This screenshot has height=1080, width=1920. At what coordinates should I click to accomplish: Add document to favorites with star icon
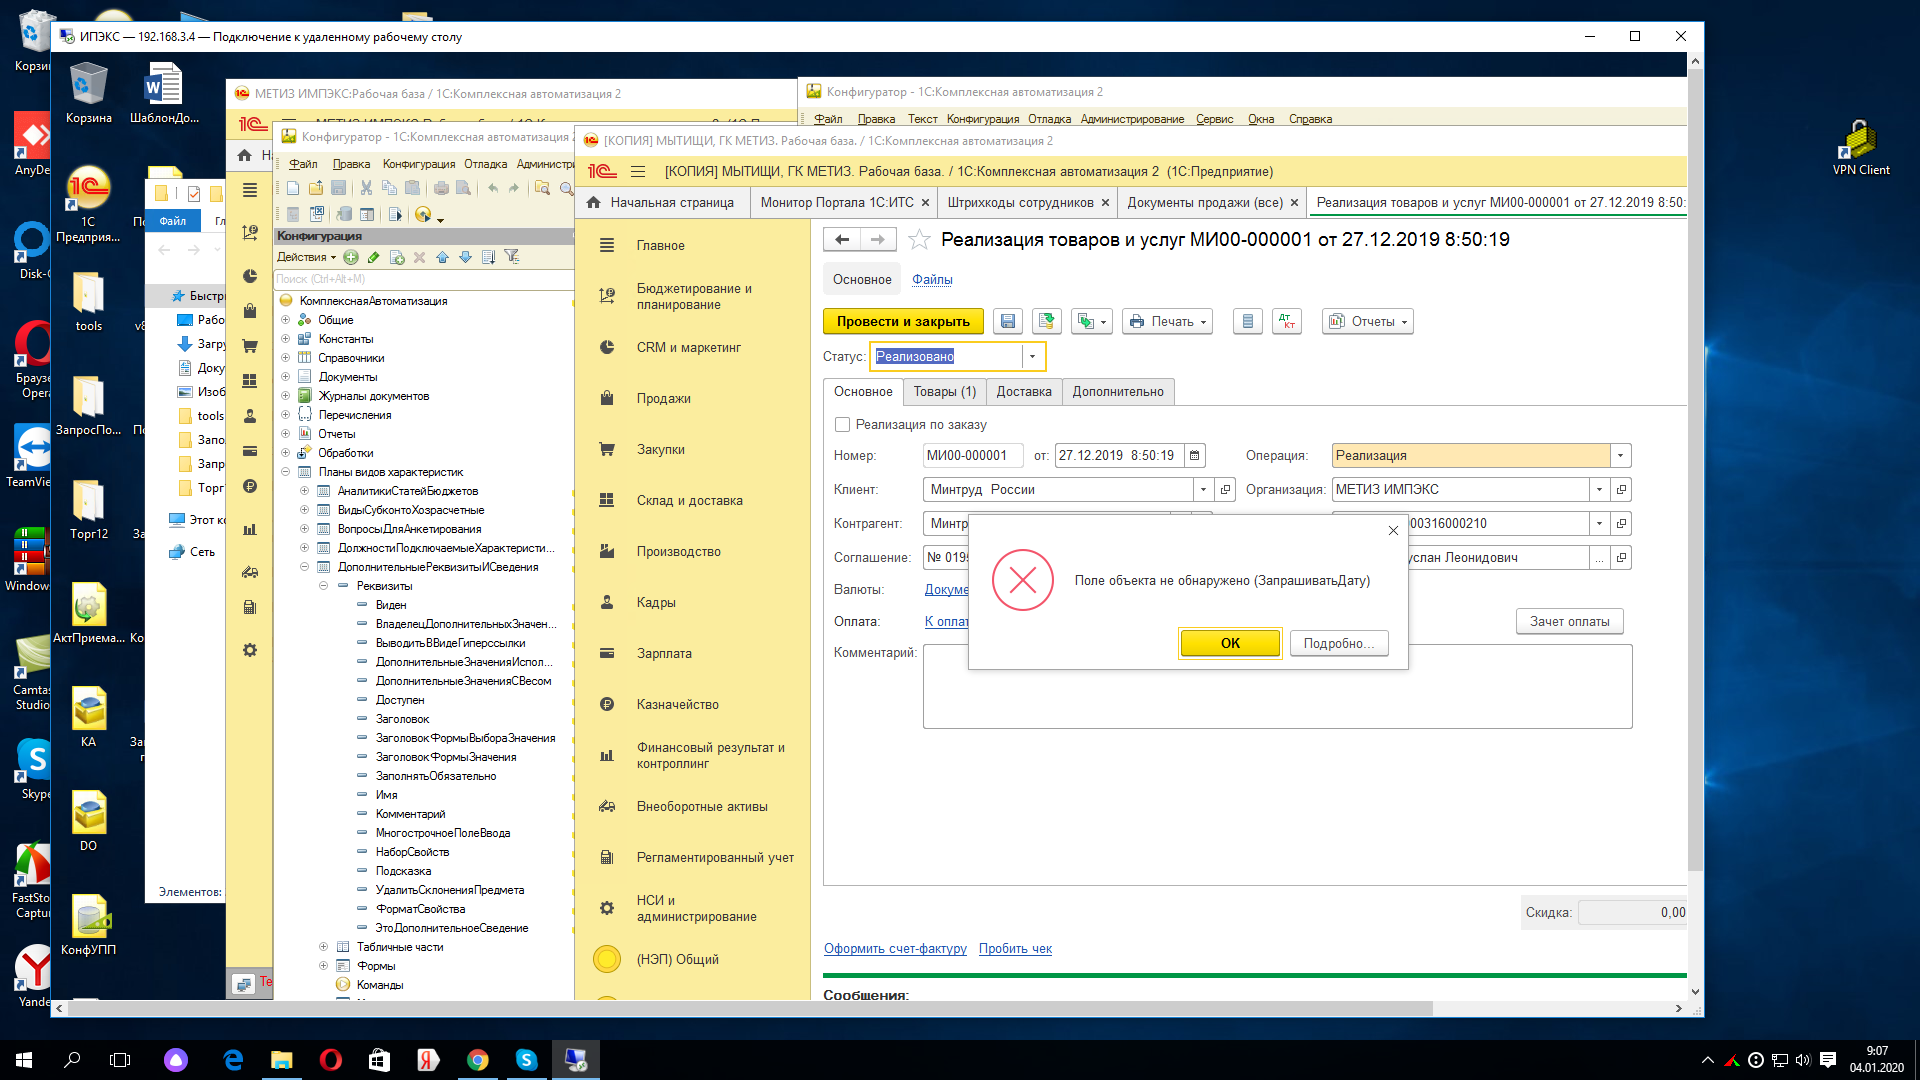click(919, 240)
